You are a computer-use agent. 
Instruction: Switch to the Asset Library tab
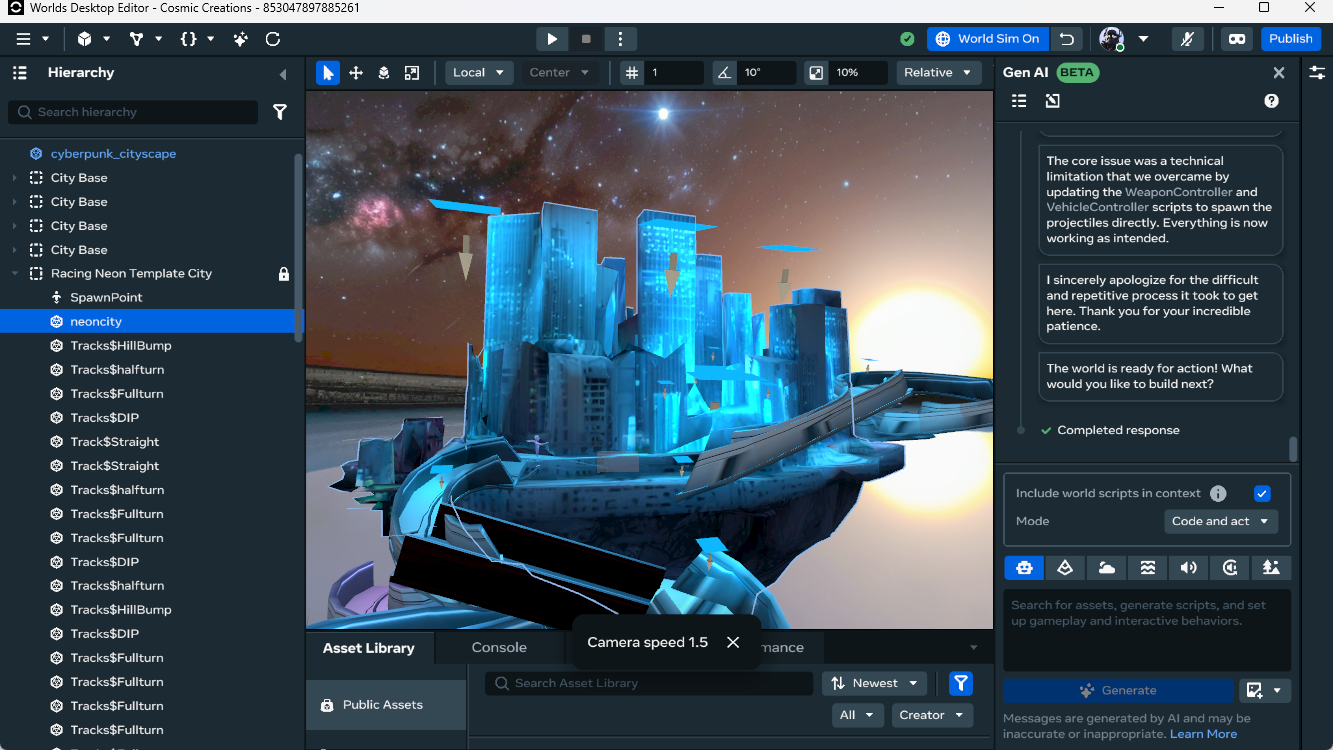click(369, 648)
